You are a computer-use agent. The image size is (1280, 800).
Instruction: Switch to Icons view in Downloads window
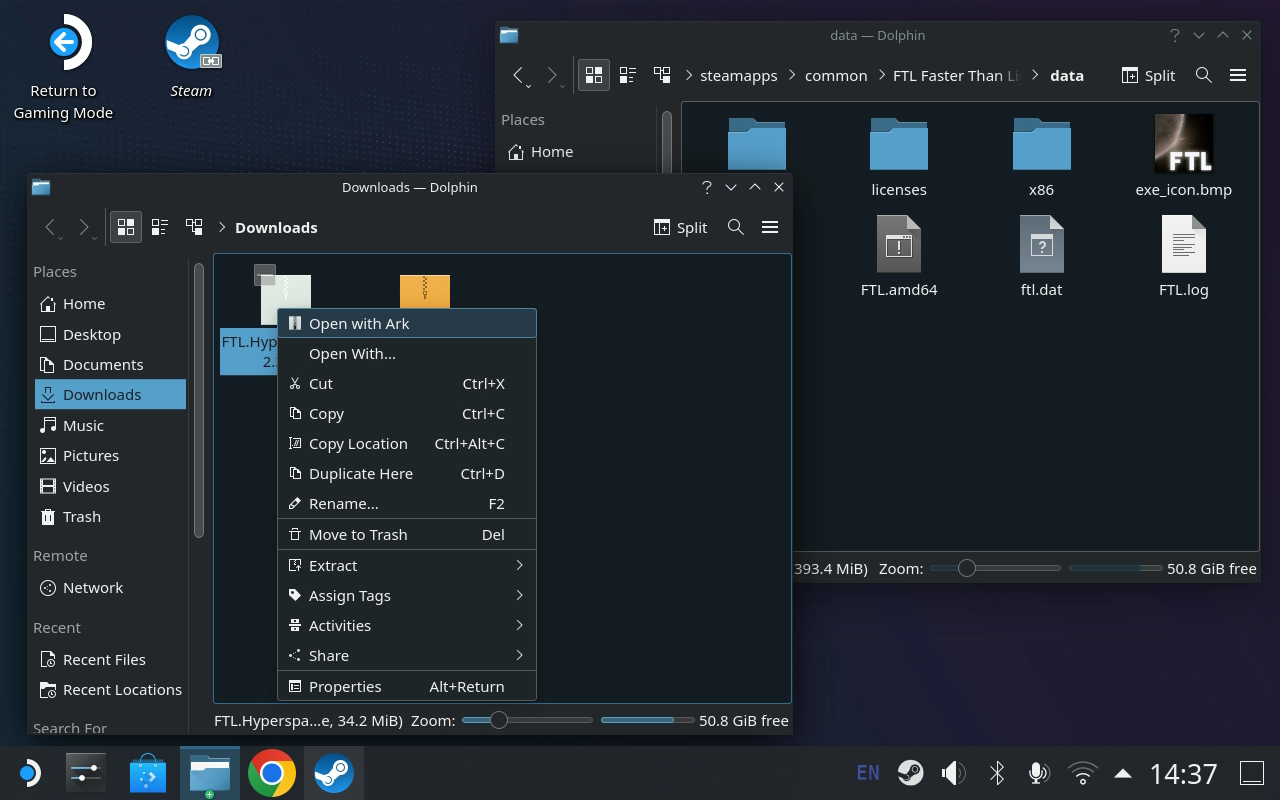pos(126,227)
